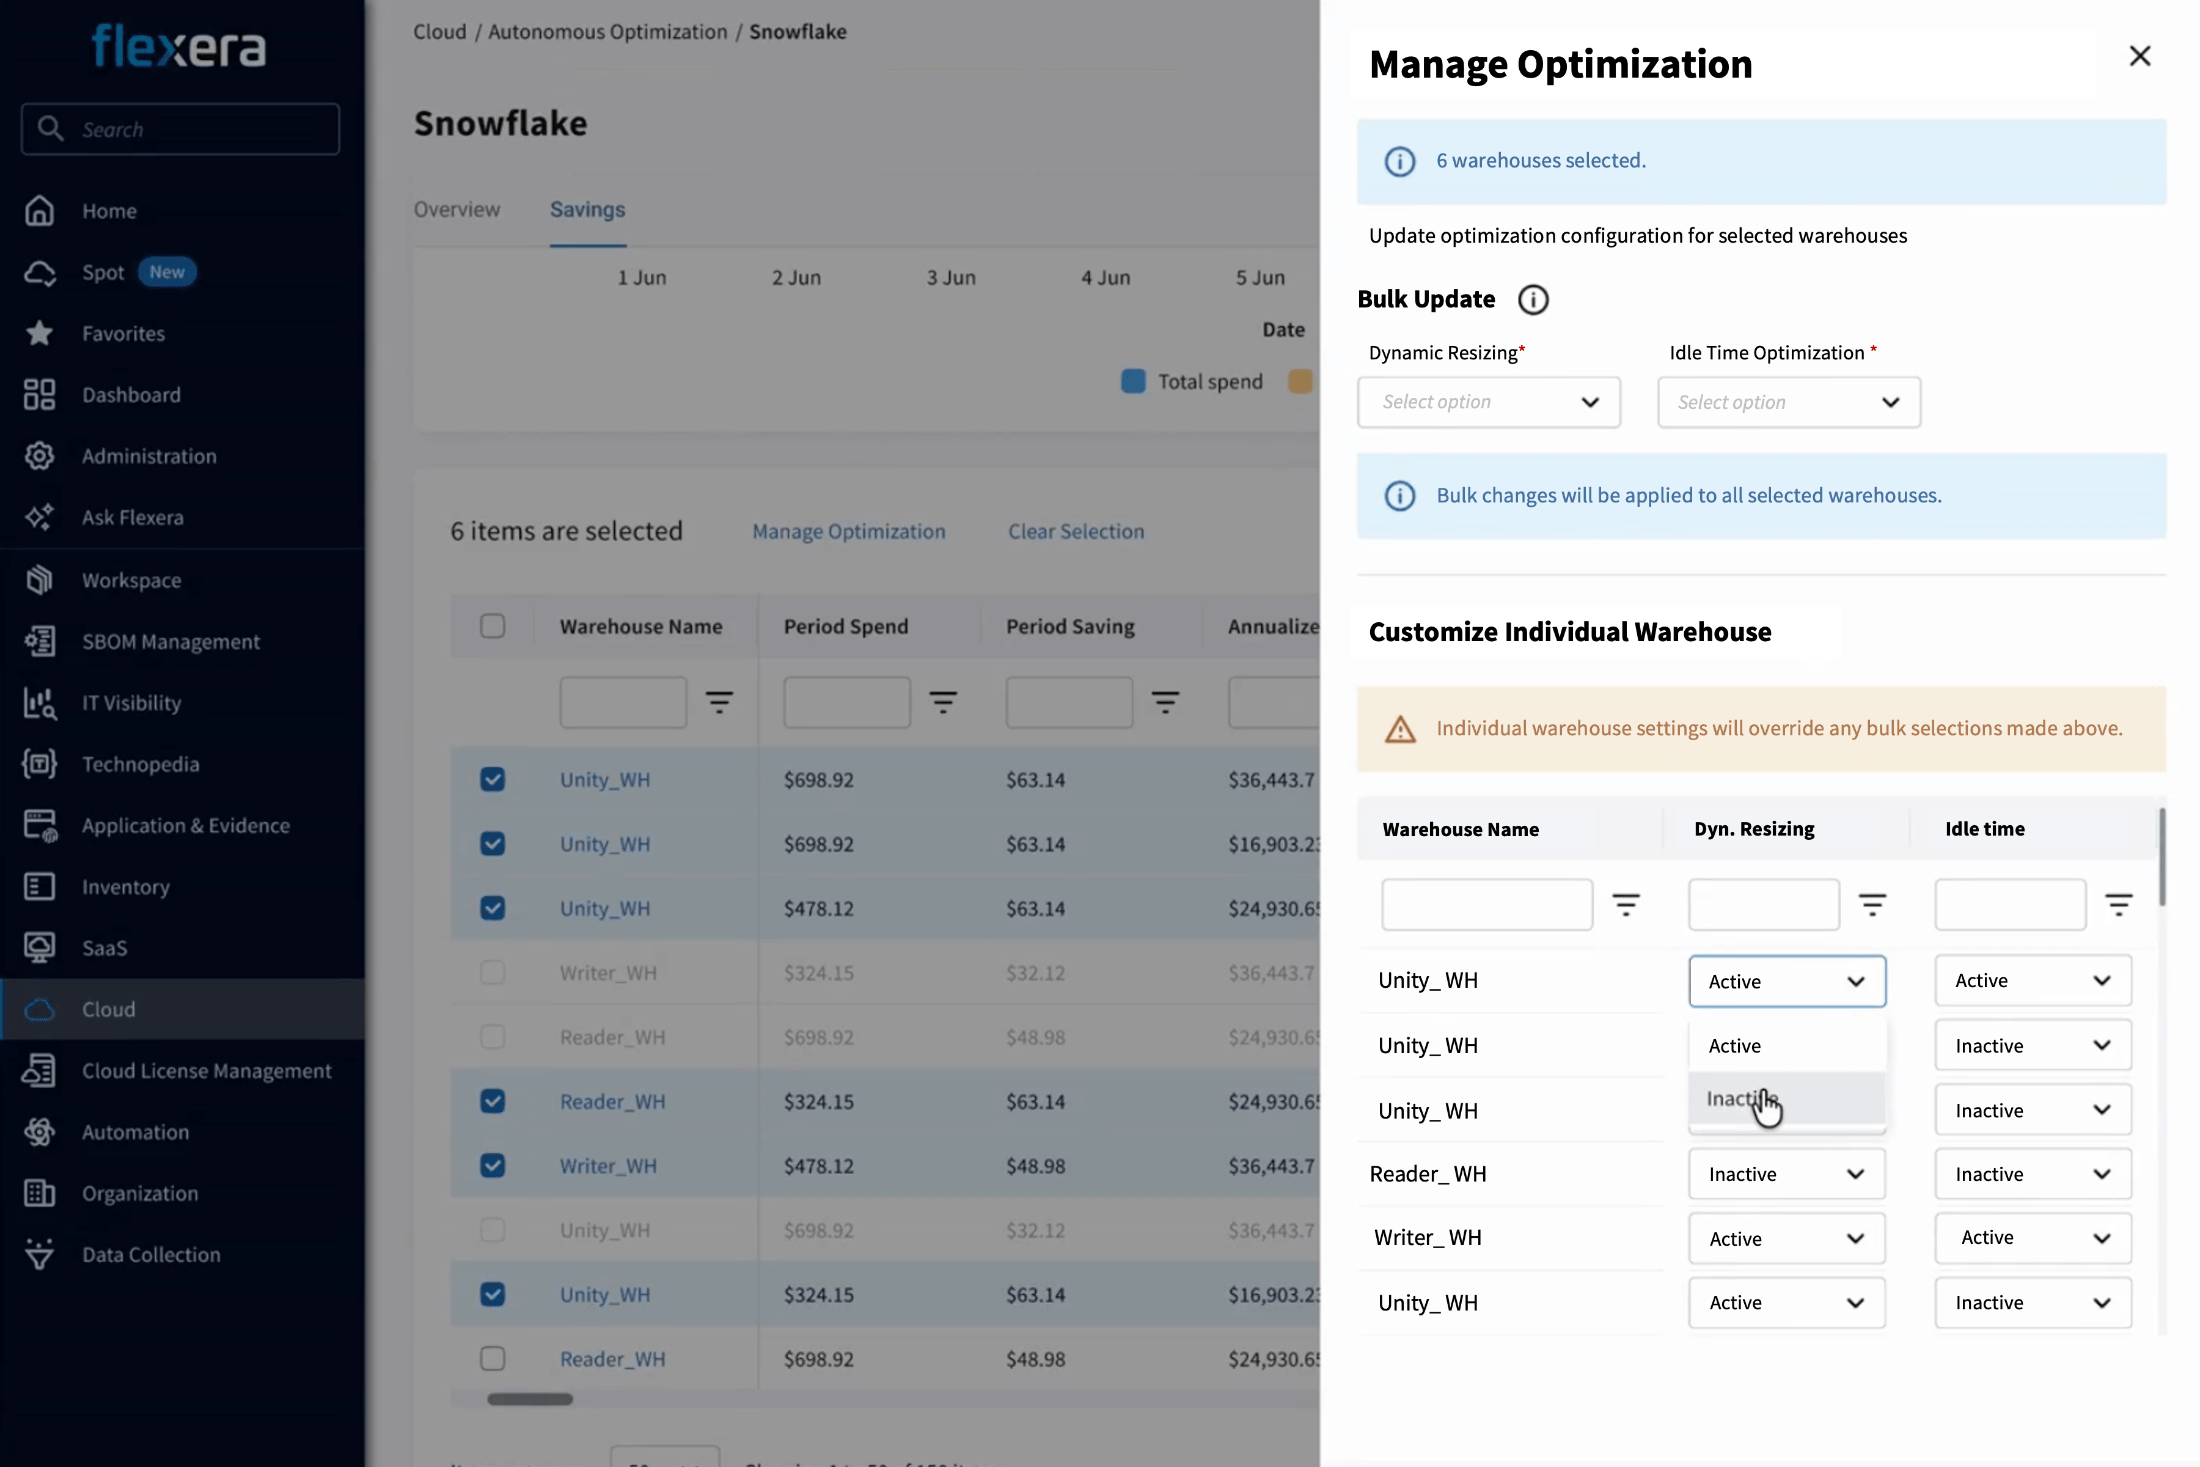The image size is (2200, 1467).
Task: Click the Administration gear icon
Action: click(x=39, y=456)
